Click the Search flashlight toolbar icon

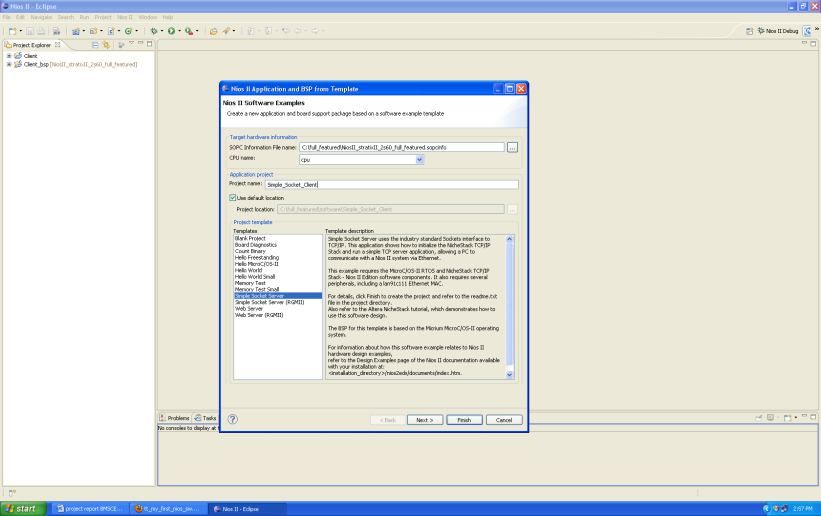point(226,31)
